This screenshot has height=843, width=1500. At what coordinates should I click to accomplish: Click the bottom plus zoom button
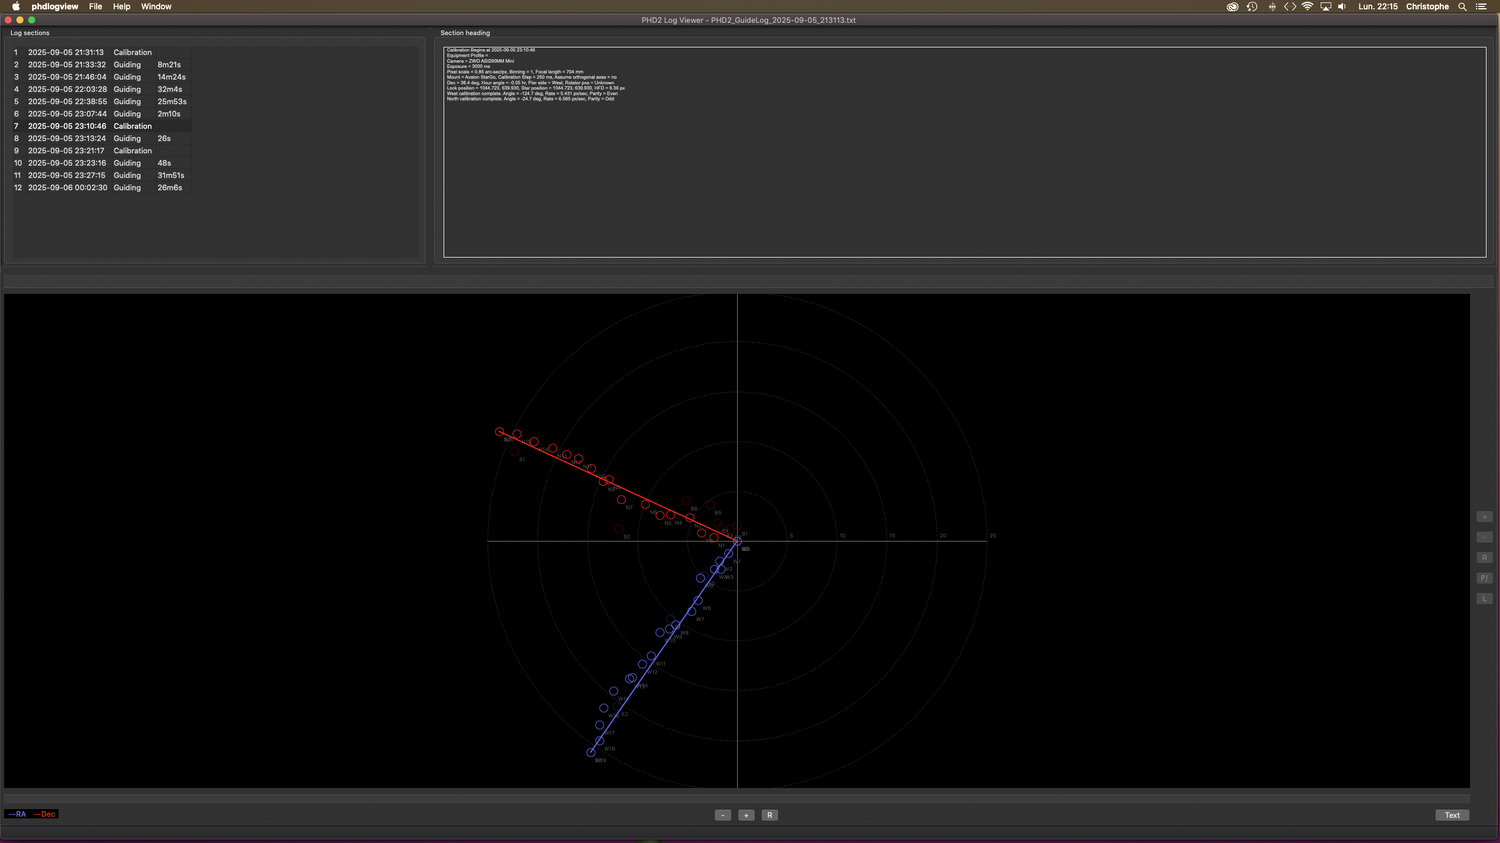tap(746, 815)
